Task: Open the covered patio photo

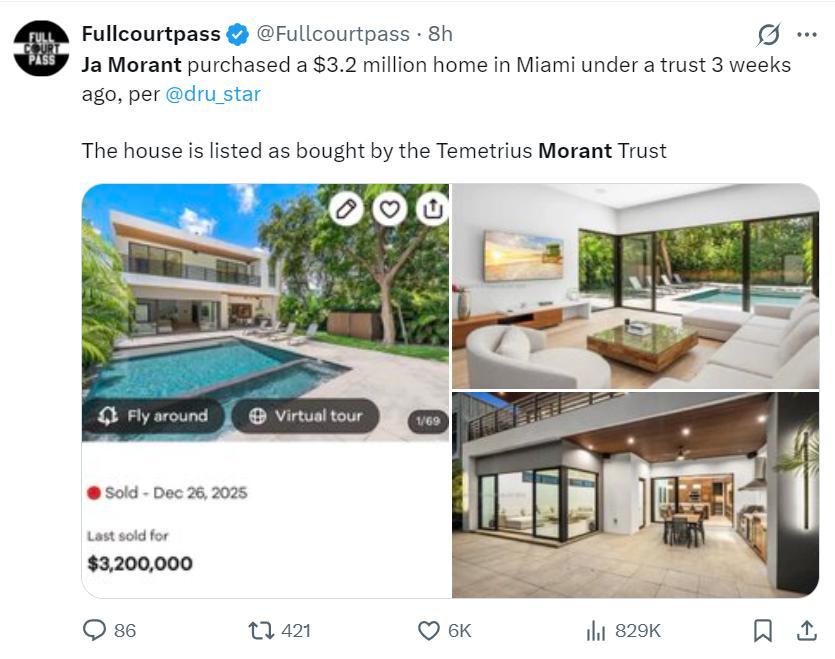Action: pos(635,494)
